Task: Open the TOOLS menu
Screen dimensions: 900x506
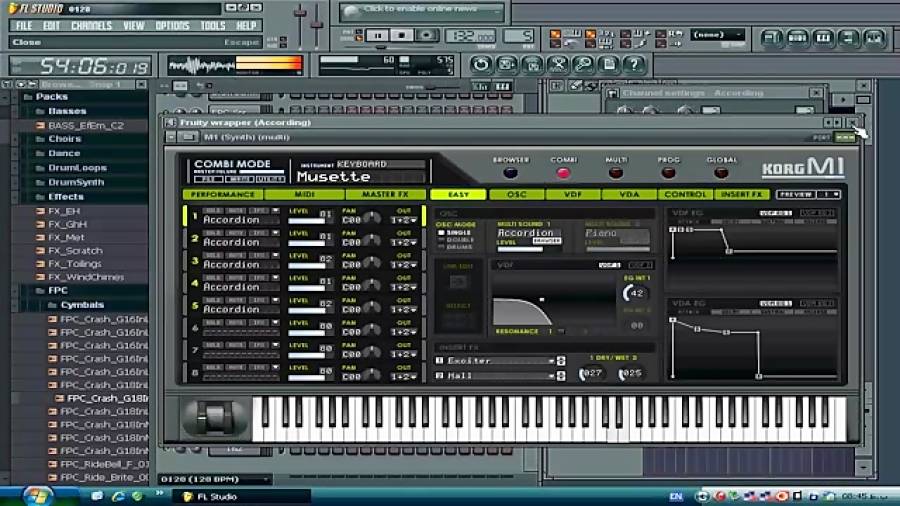Action: 213,26
